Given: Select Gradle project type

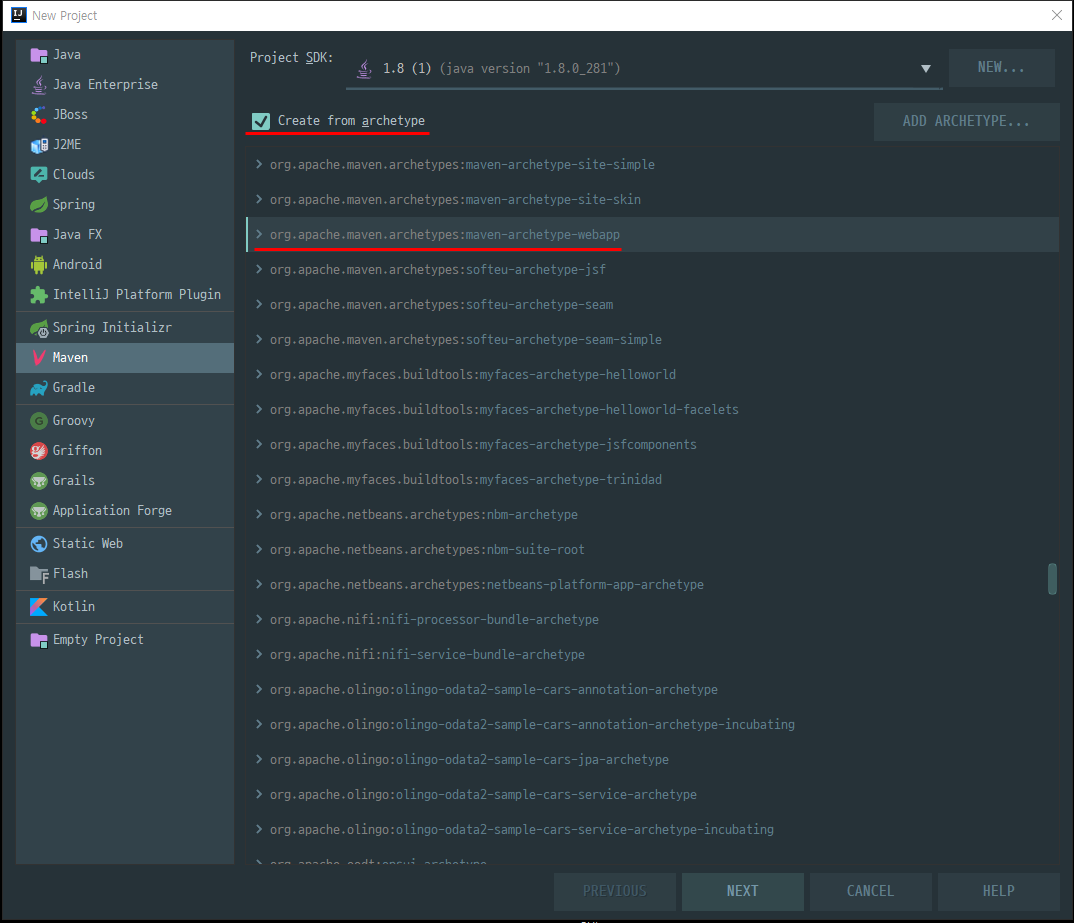Looking at the screenshot, I should click(x=125, y=388).
